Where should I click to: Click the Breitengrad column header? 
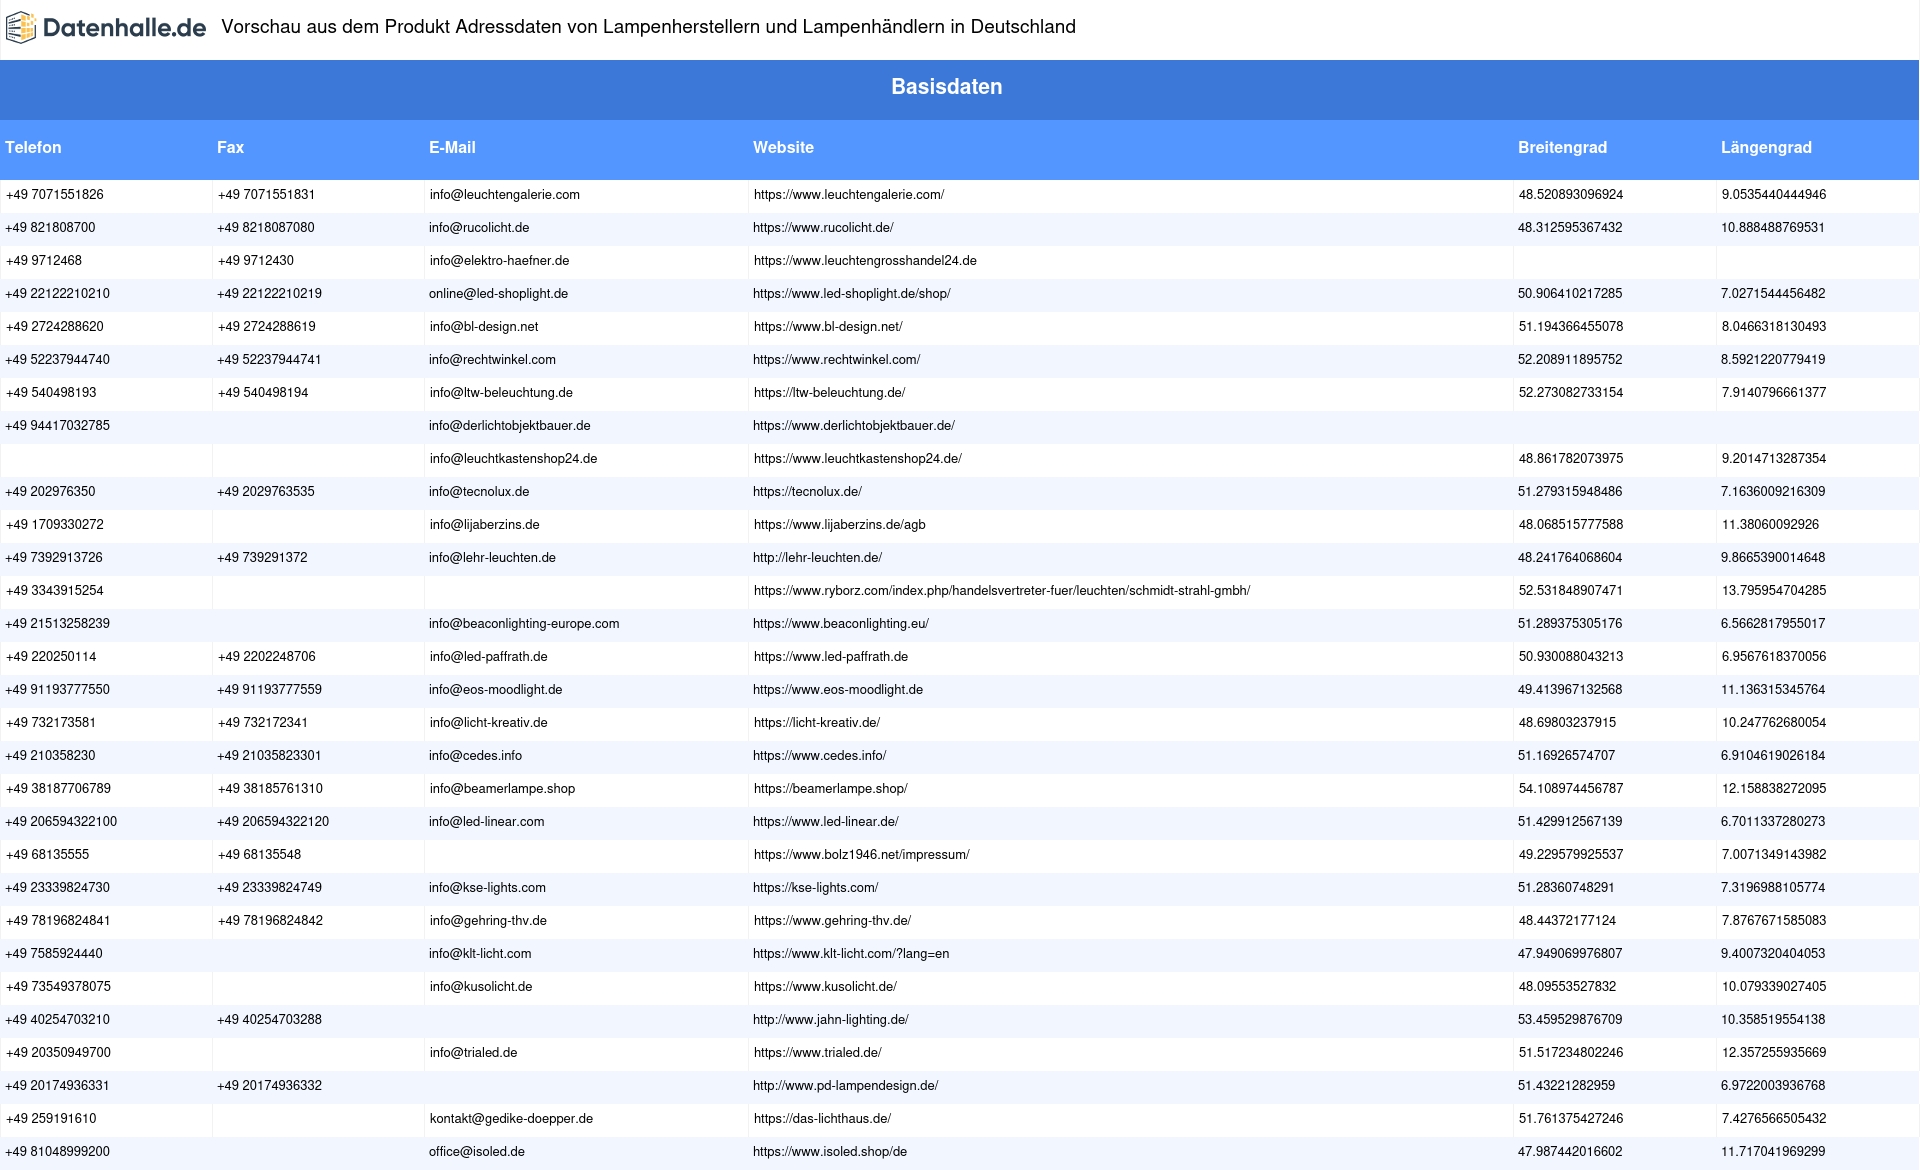coord(1562,147)
